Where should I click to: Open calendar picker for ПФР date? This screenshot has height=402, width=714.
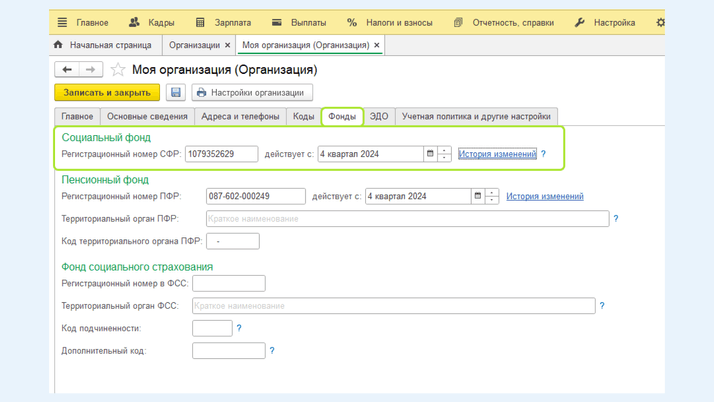coord(478,196)
